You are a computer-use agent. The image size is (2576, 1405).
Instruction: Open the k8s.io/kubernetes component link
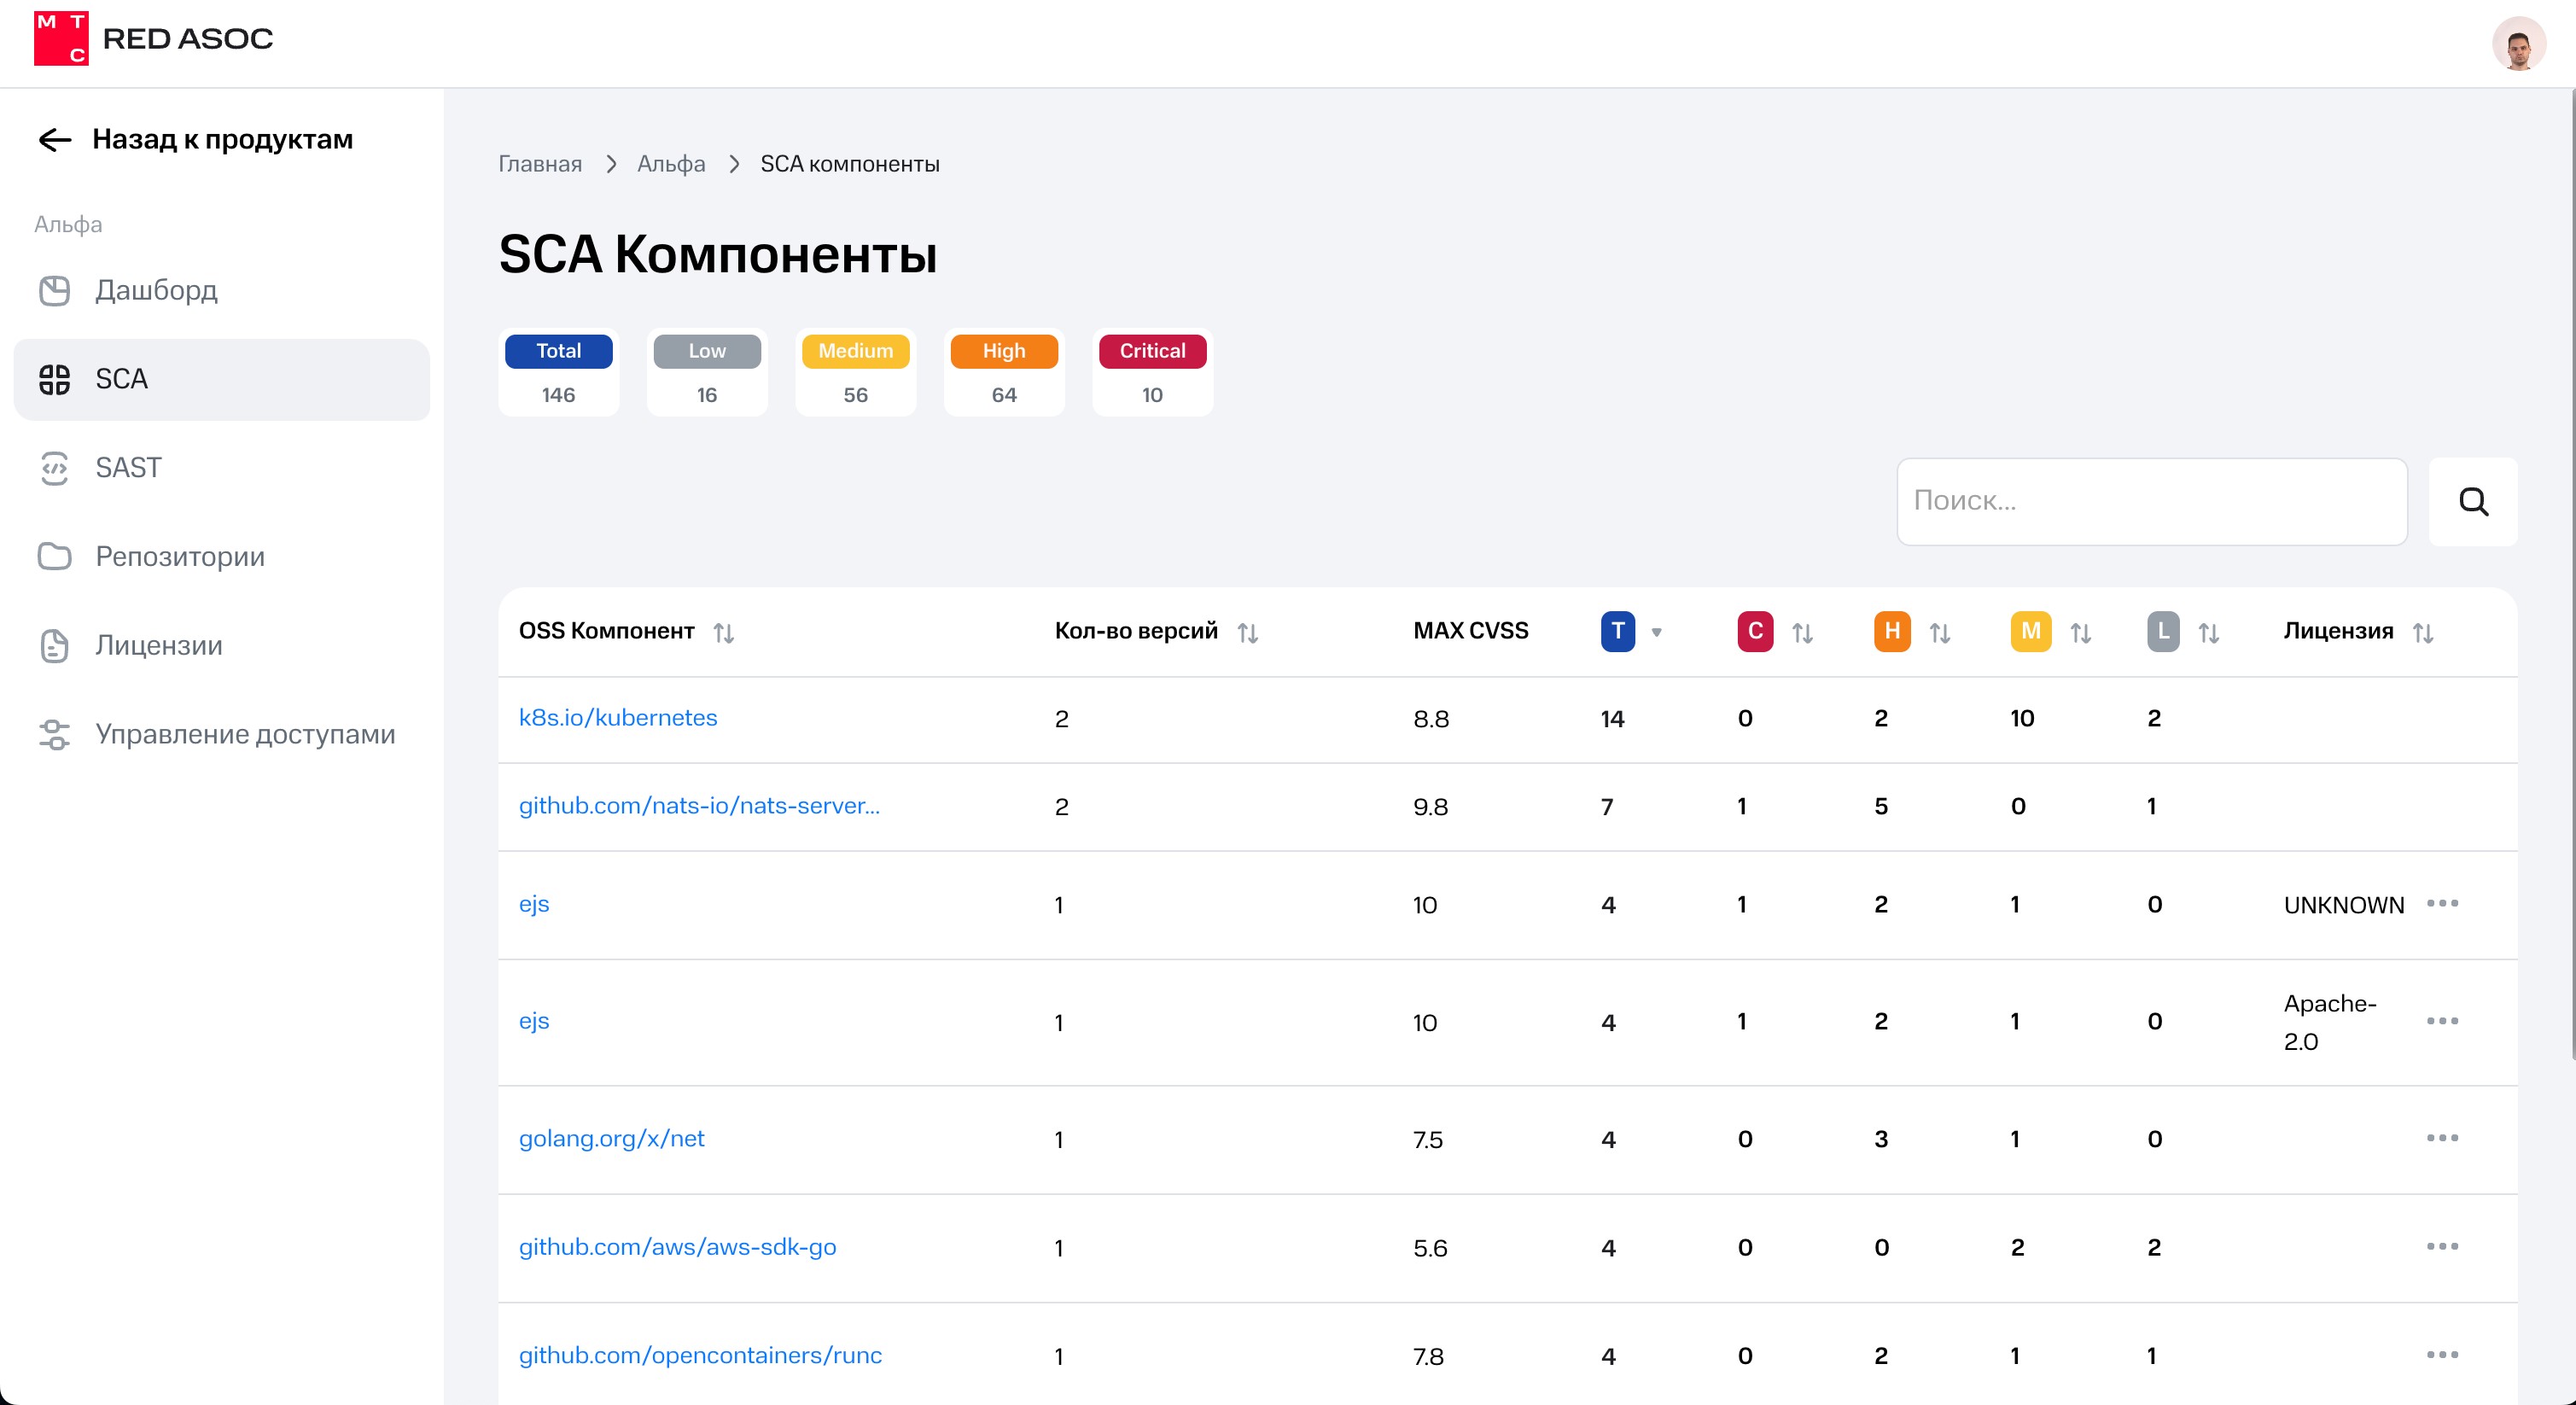click(618, 718)
